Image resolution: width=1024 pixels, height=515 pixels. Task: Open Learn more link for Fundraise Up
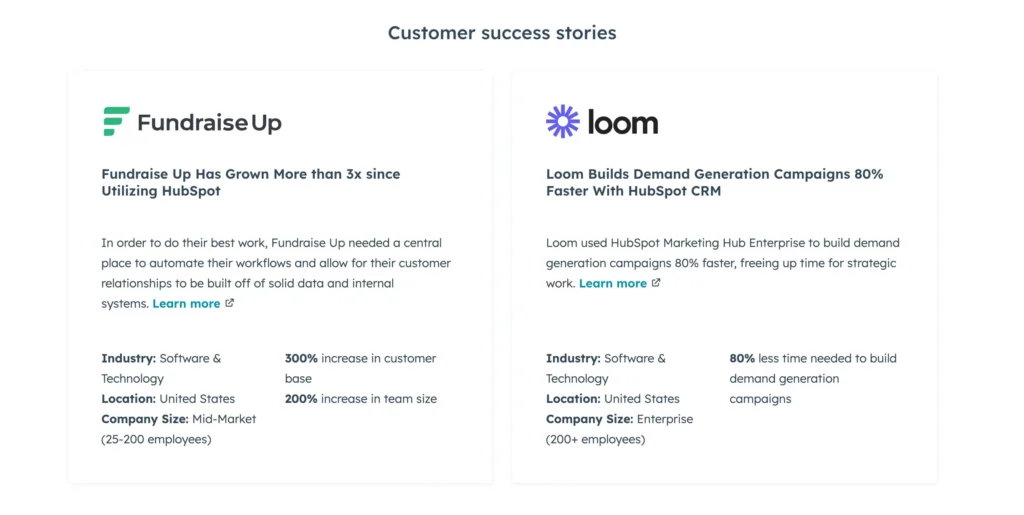(186, 304)
